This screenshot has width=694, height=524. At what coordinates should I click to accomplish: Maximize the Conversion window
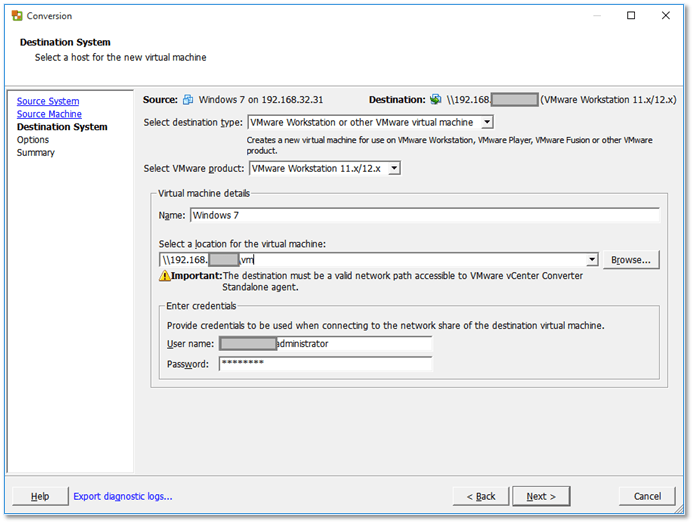coord(631,15)
